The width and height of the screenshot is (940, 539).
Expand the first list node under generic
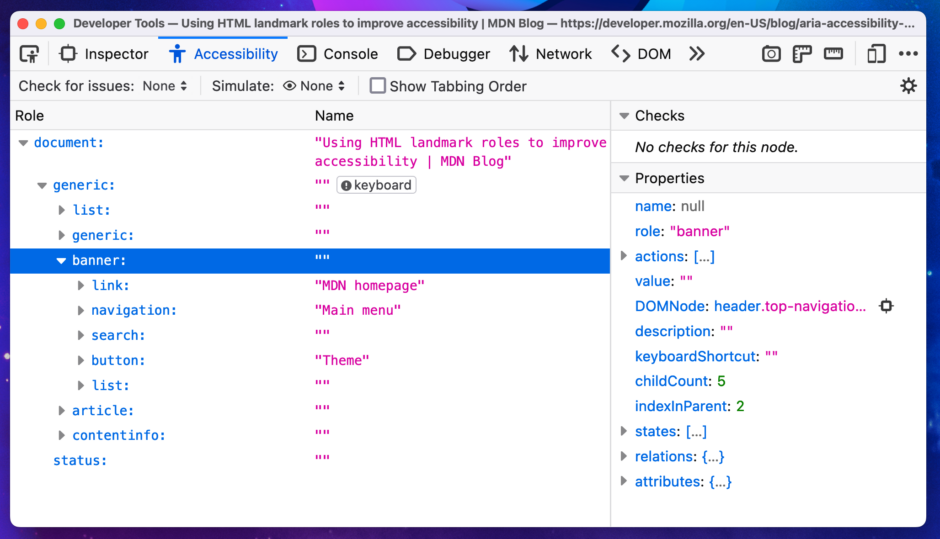(61, 210)
